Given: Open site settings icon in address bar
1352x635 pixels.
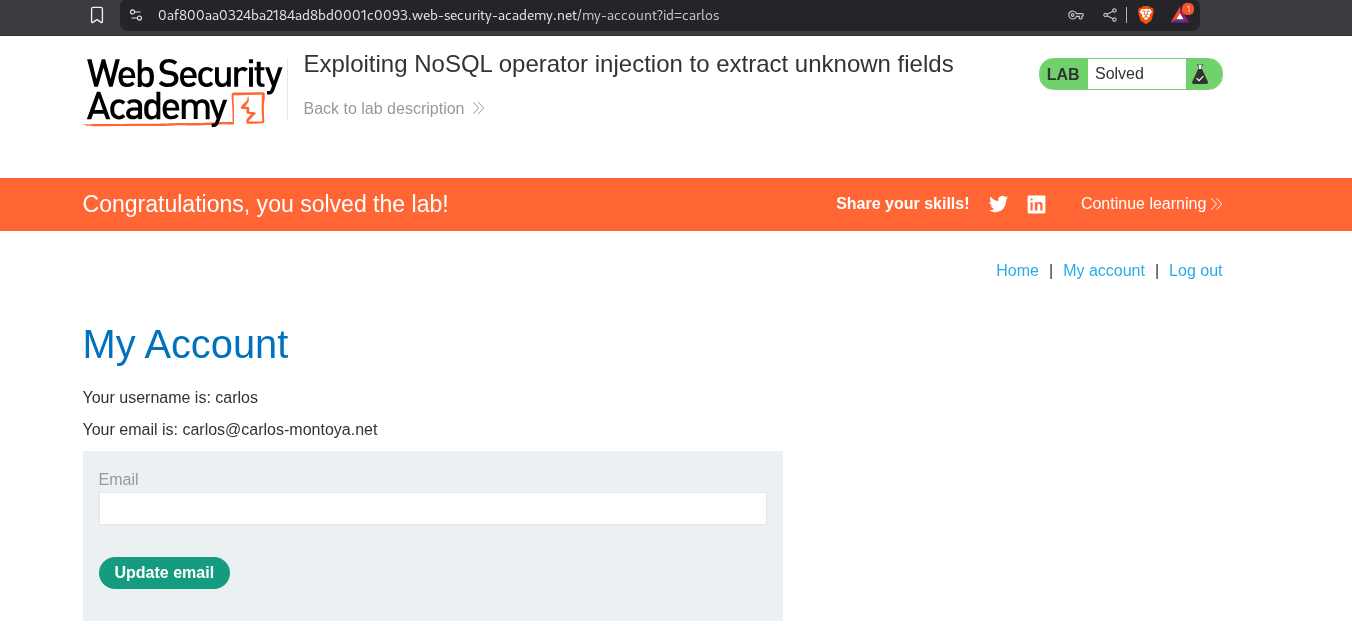Looking at the screenshot, I should click(x=136, y=15).
